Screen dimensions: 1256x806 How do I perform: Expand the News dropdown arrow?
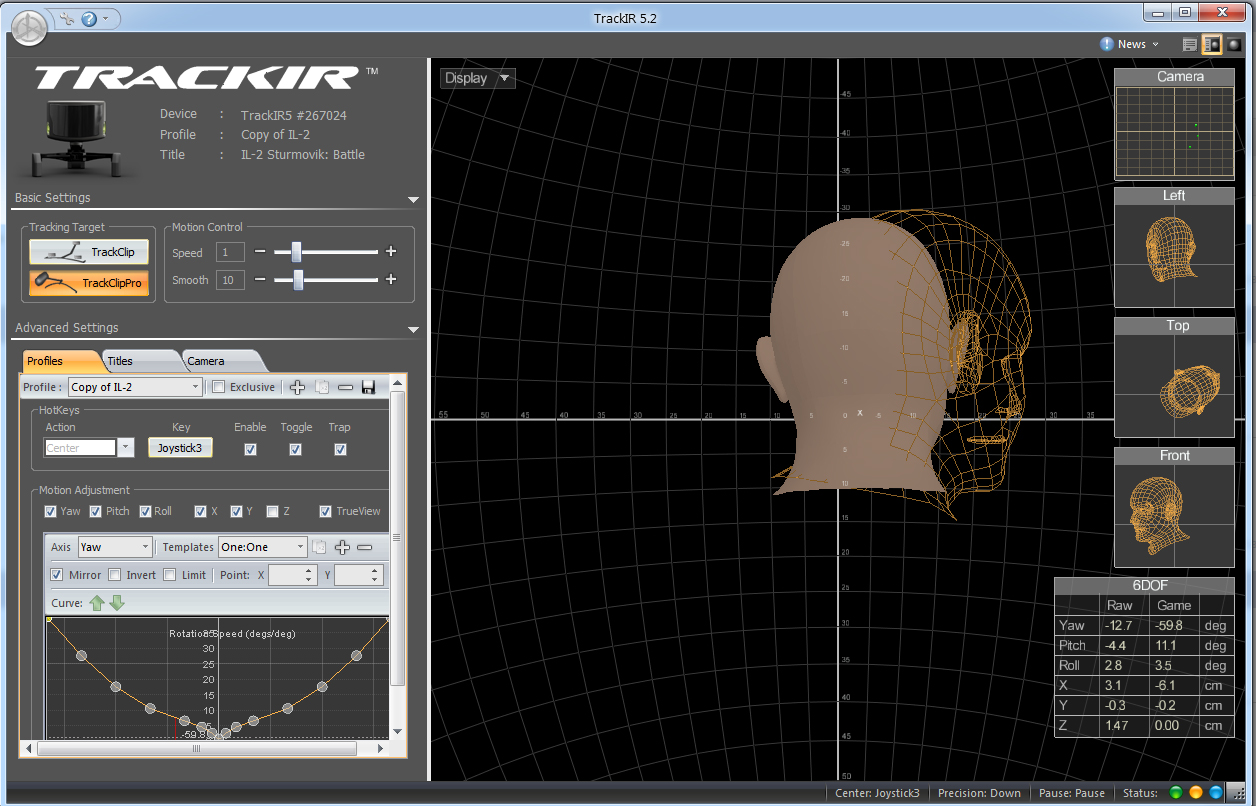(x=1156, y=44)
